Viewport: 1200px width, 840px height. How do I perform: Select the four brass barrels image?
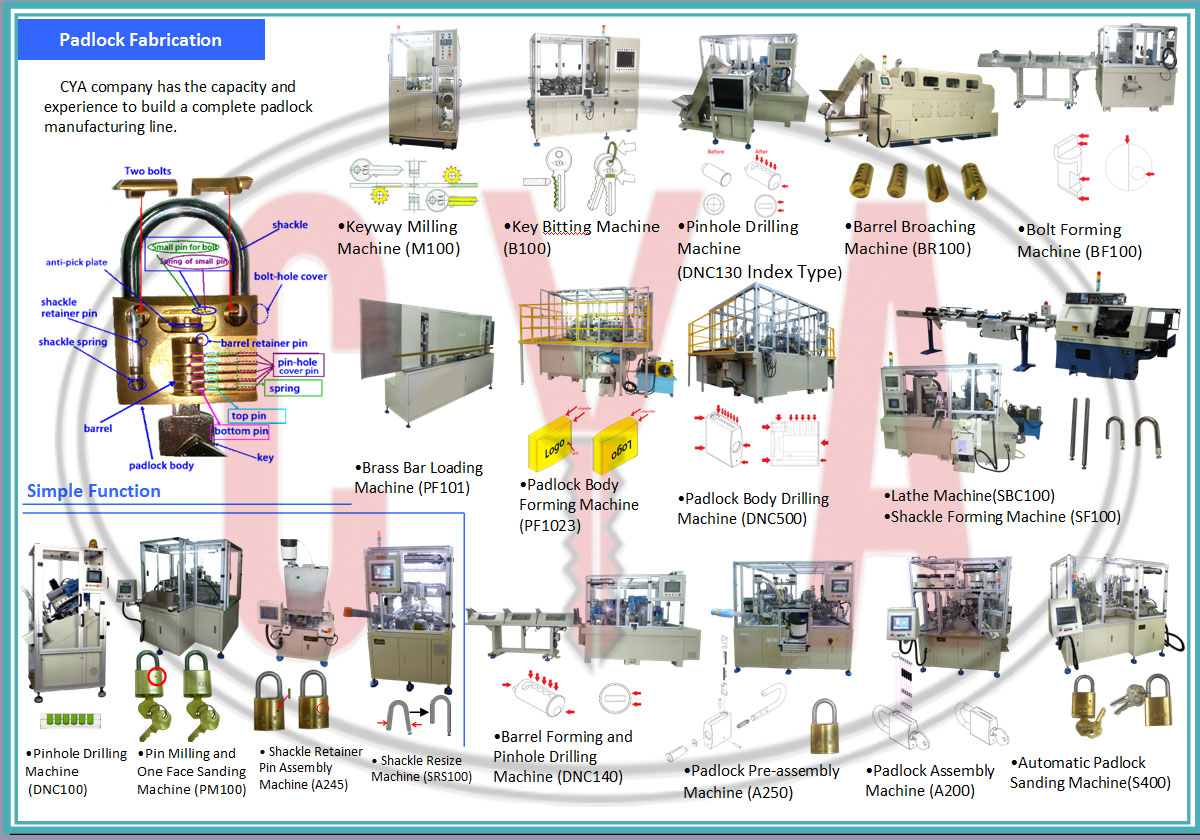coord(912,183)
